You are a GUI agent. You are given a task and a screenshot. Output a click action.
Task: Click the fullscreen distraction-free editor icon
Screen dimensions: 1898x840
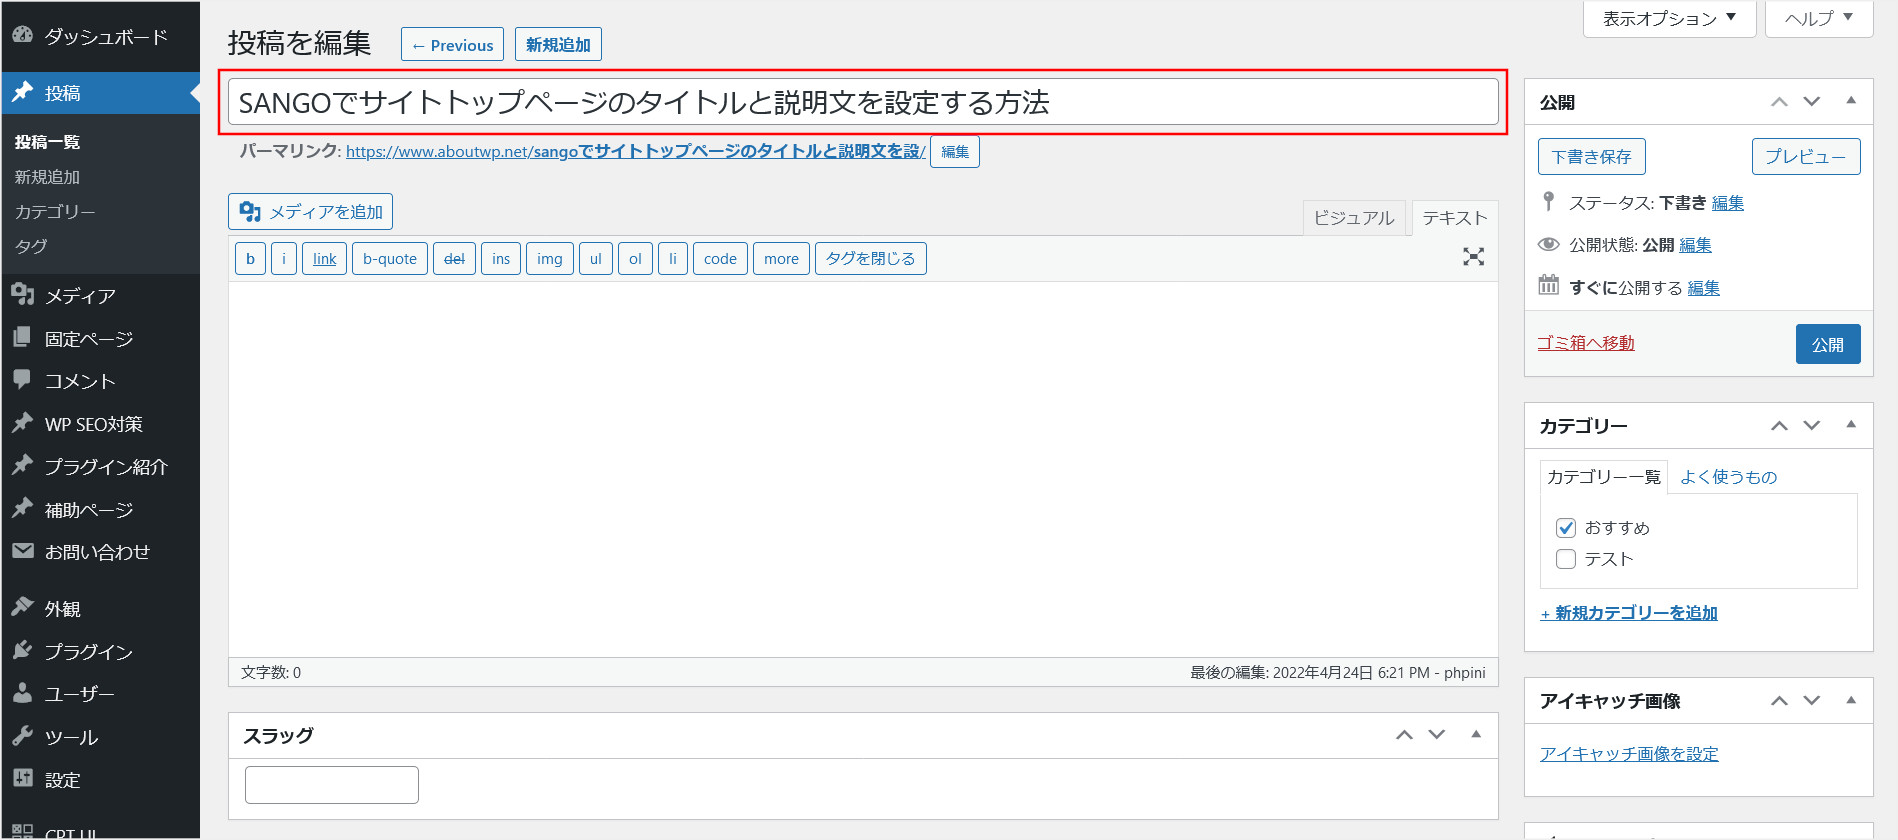(x=1473, y=257)
